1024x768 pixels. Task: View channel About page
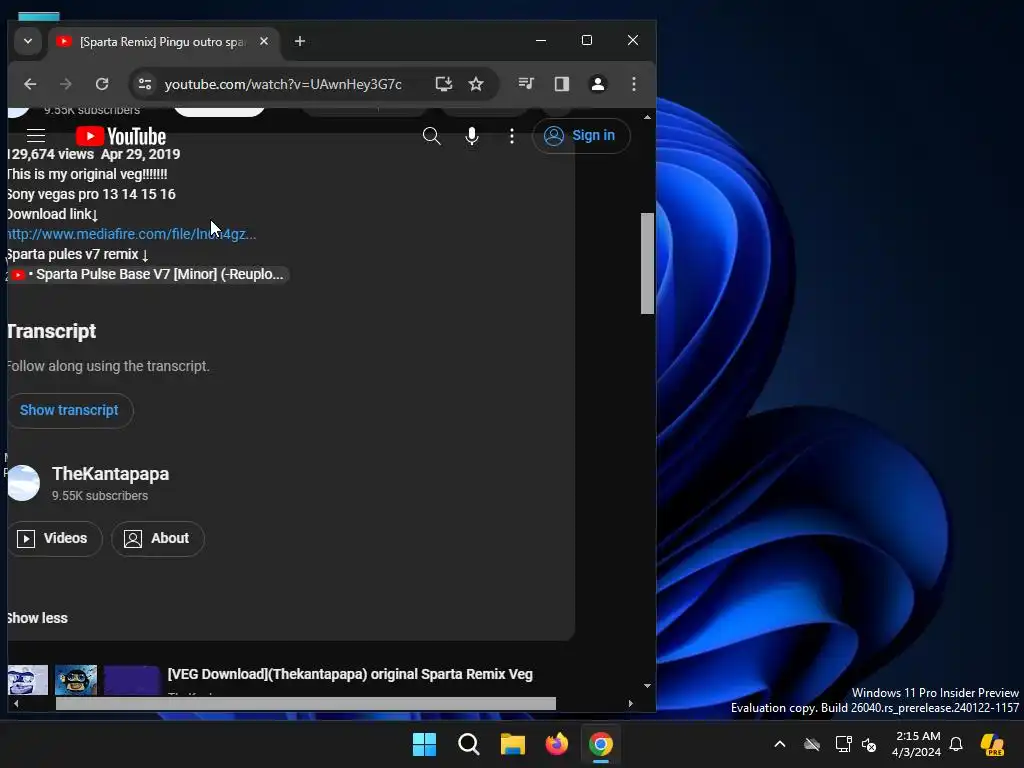click(x=157, y=538)
